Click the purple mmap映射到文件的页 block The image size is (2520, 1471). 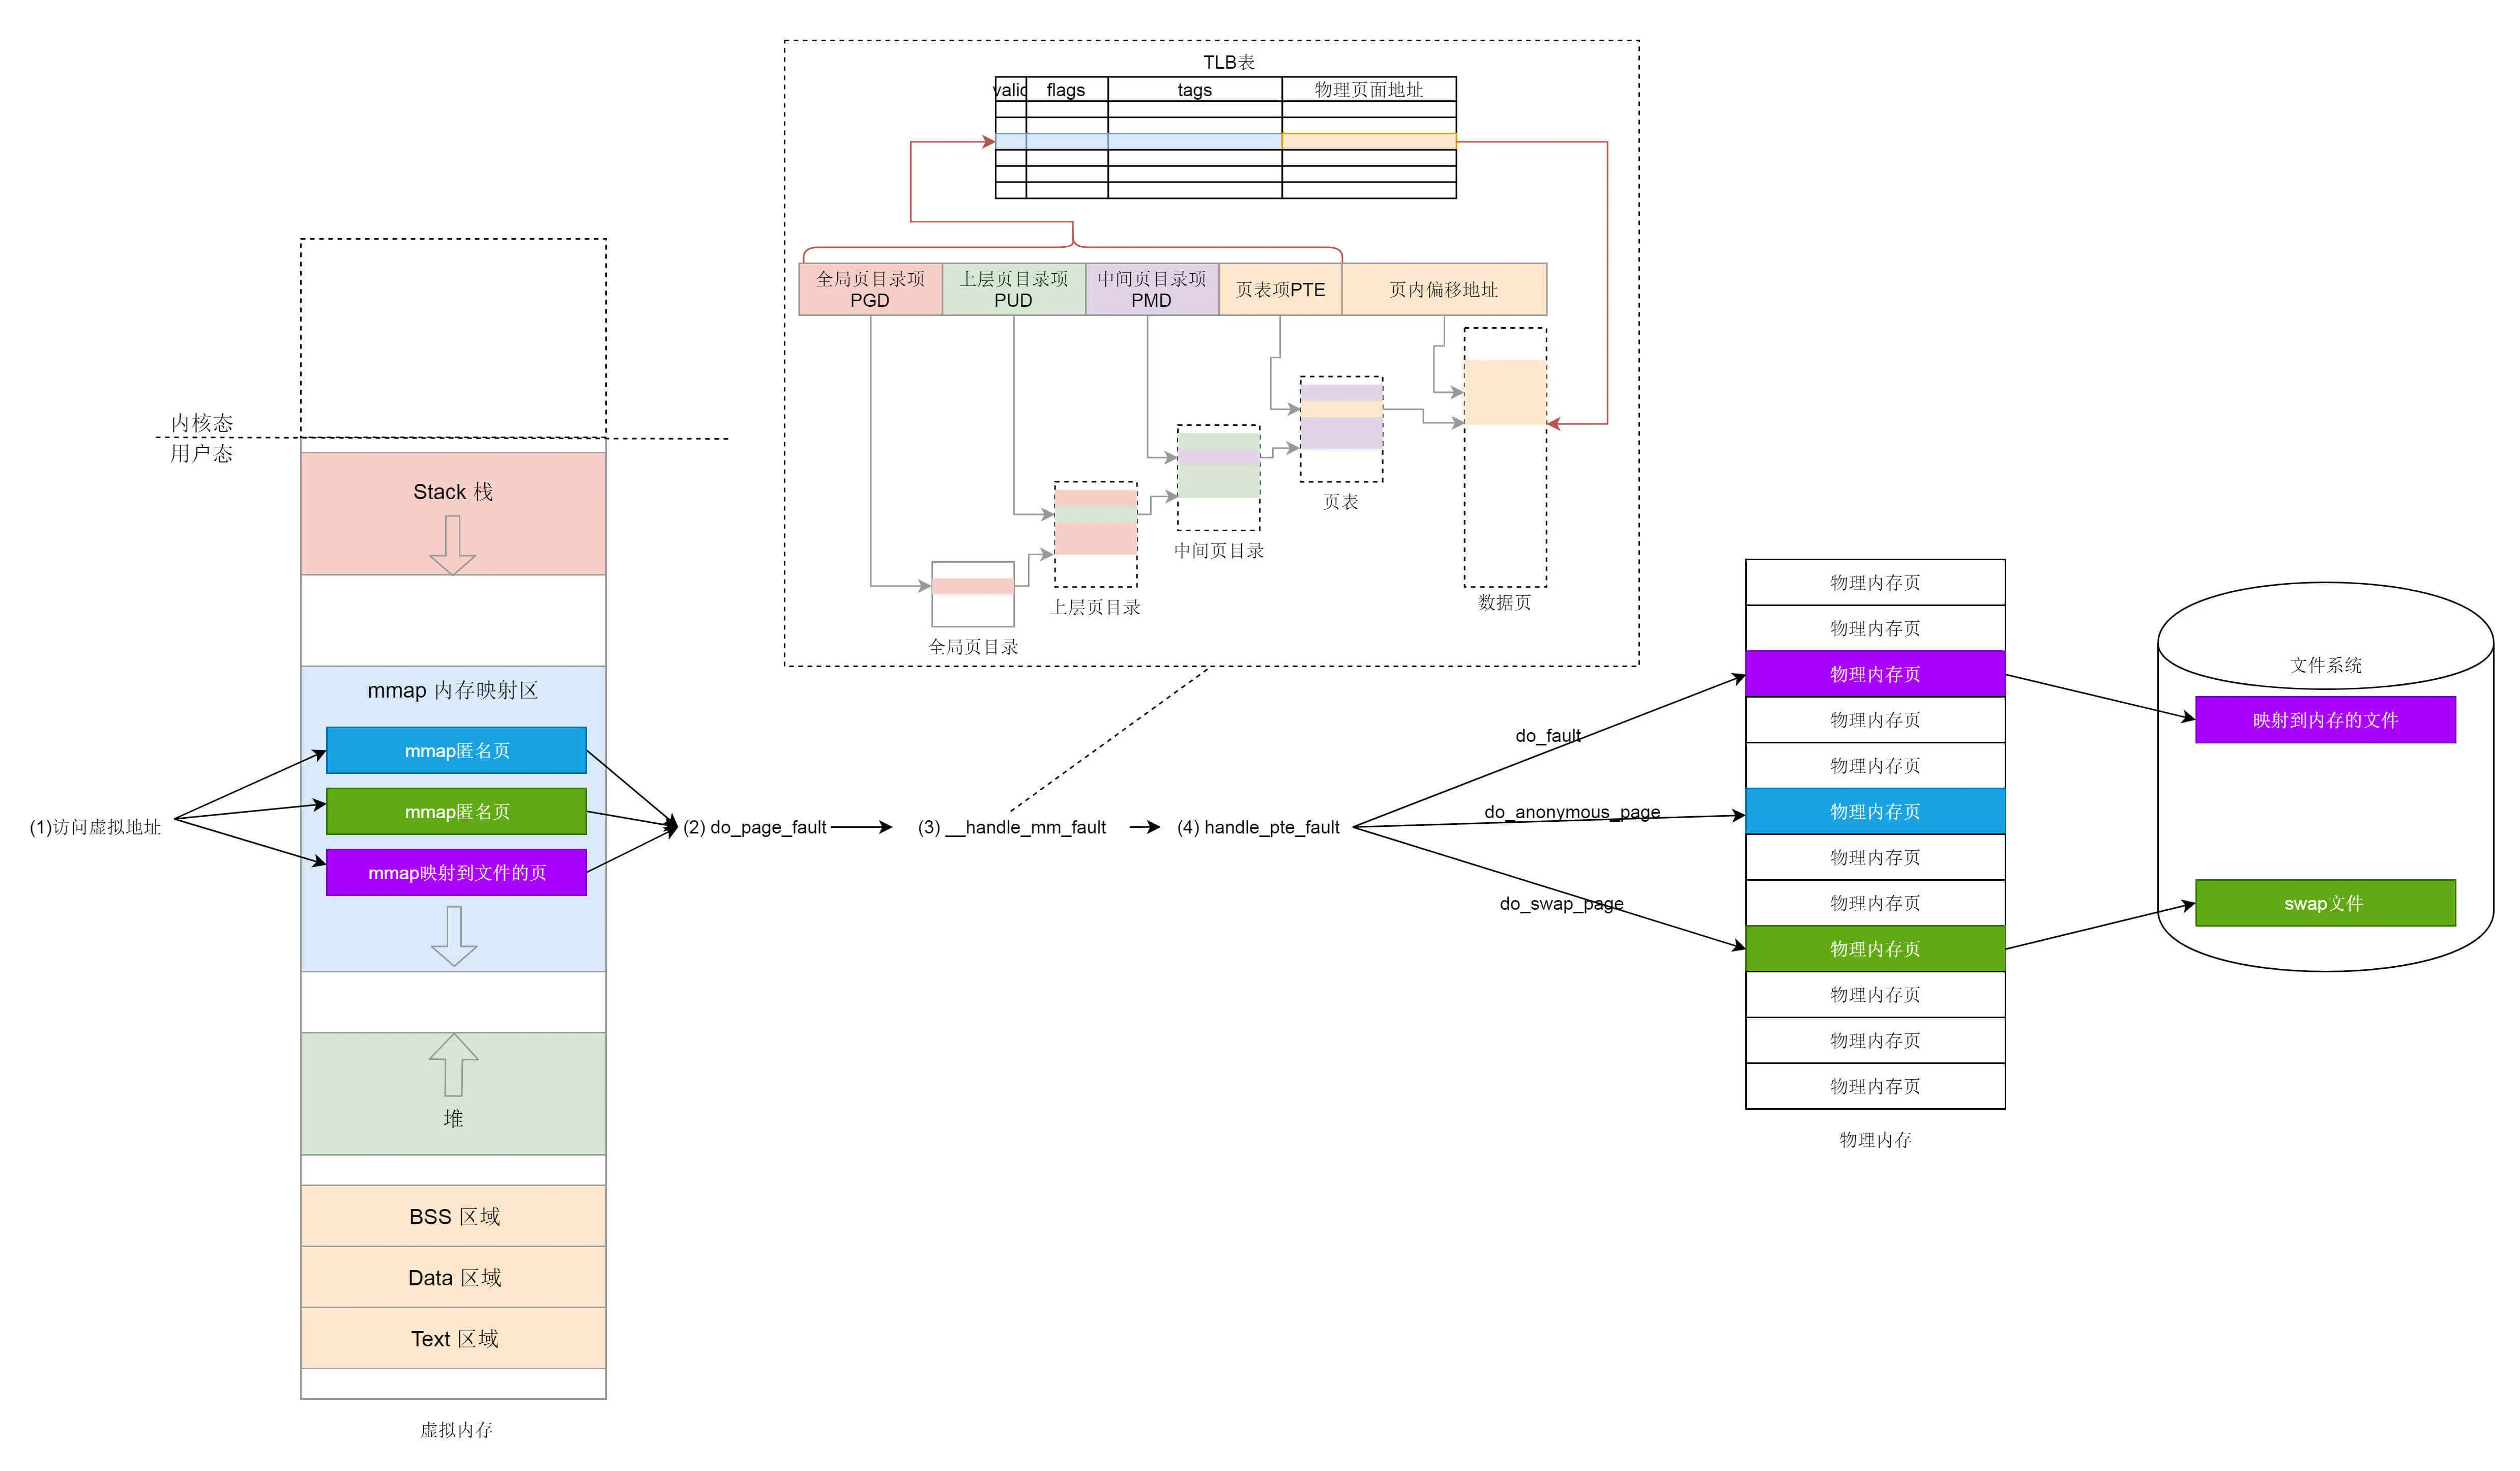(x=456, y=872)
